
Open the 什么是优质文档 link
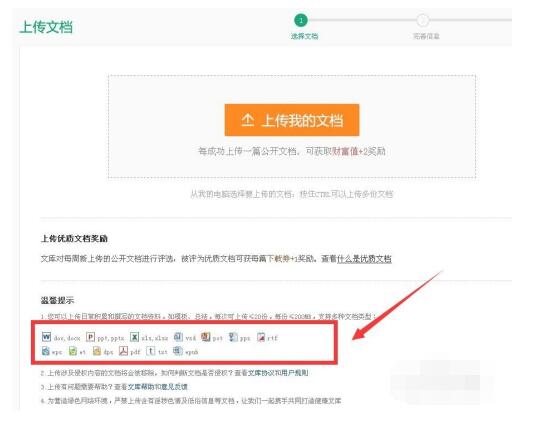click(x=364, y=259)
